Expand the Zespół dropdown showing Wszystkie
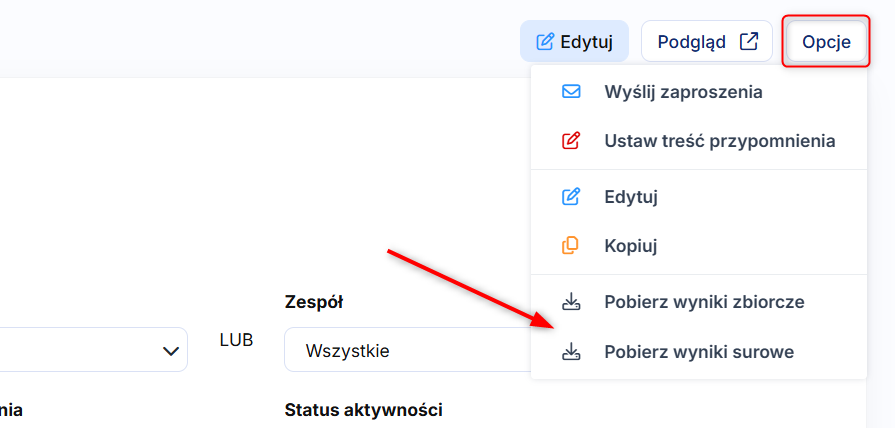 406,351
